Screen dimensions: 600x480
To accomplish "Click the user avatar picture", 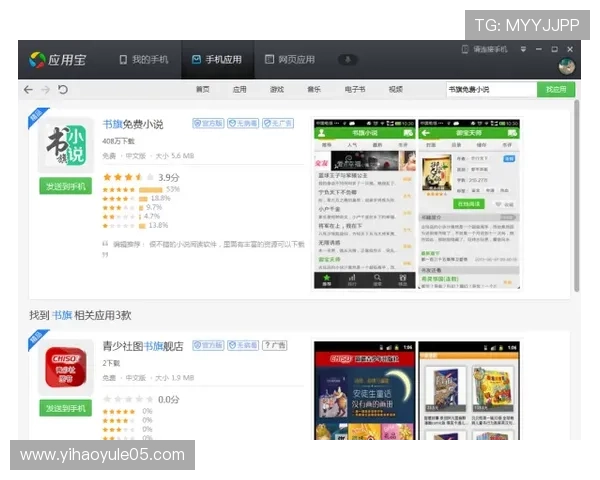I will [x=566, y=67].
